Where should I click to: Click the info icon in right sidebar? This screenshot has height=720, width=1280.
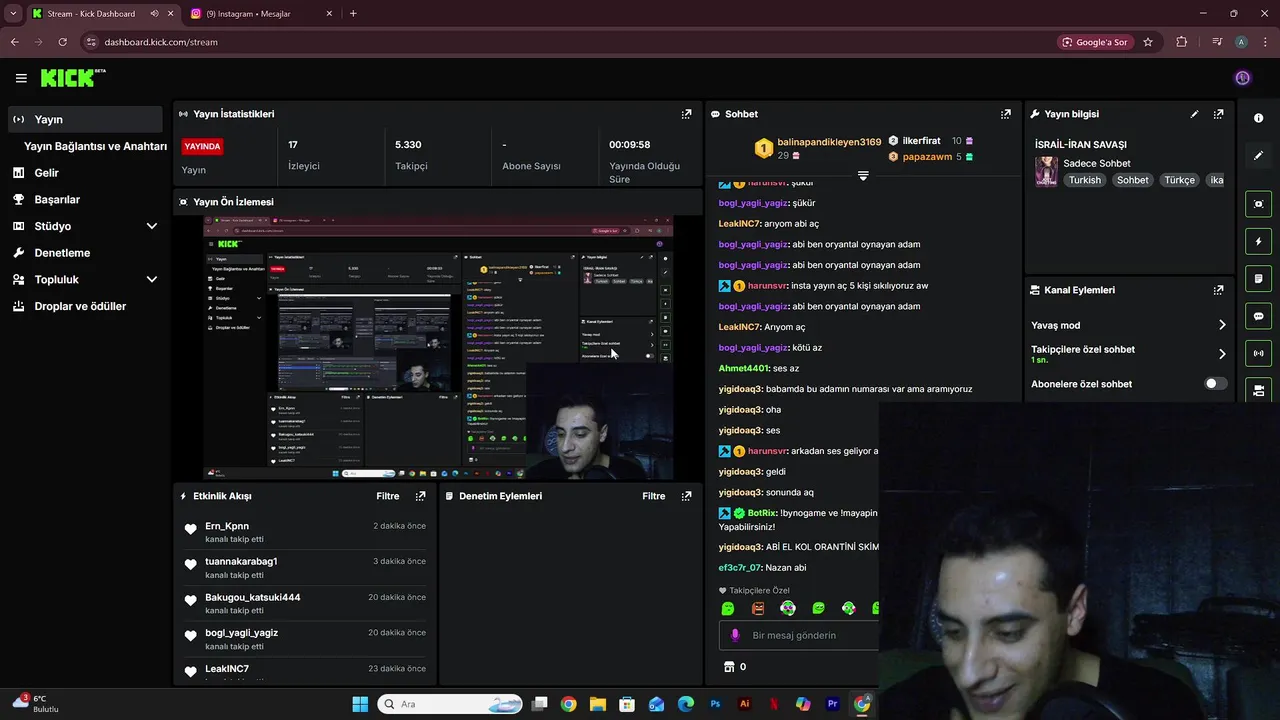pyautogui.click(x=1258, y=118)
